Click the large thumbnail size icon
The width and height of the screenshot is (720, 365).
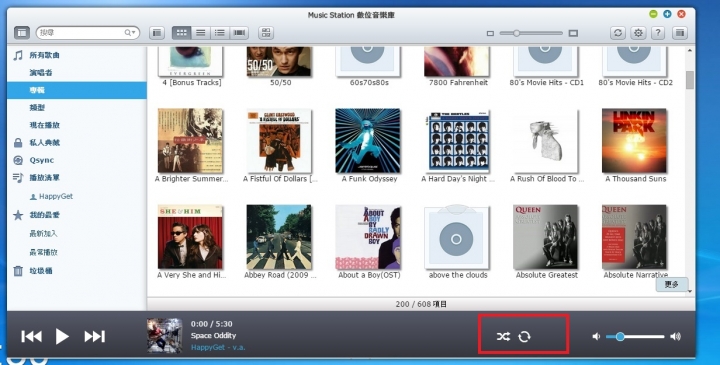coord(573,33)
